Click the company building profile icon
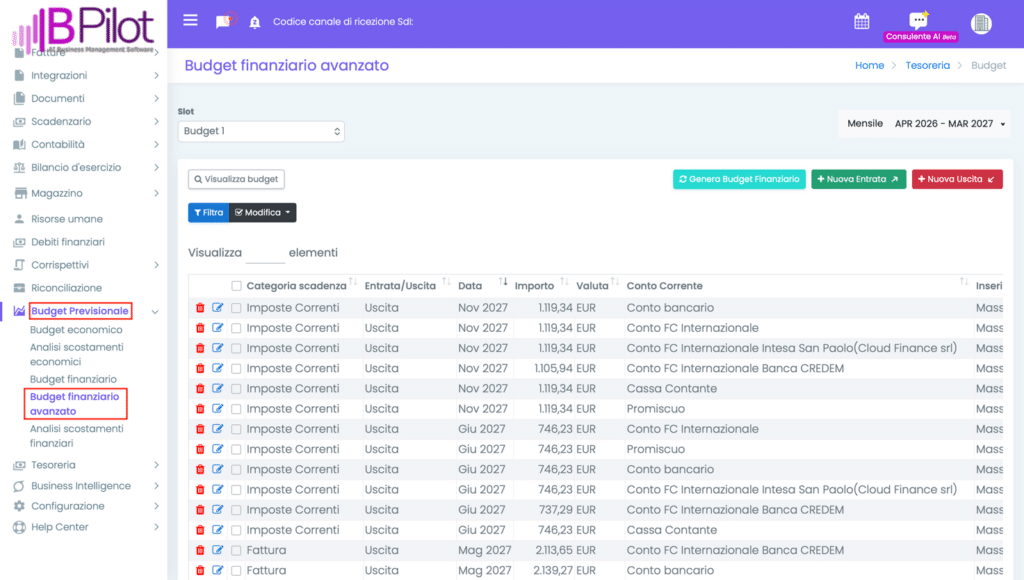Viewport: 1024px width, 580px height. click(981, 23)
